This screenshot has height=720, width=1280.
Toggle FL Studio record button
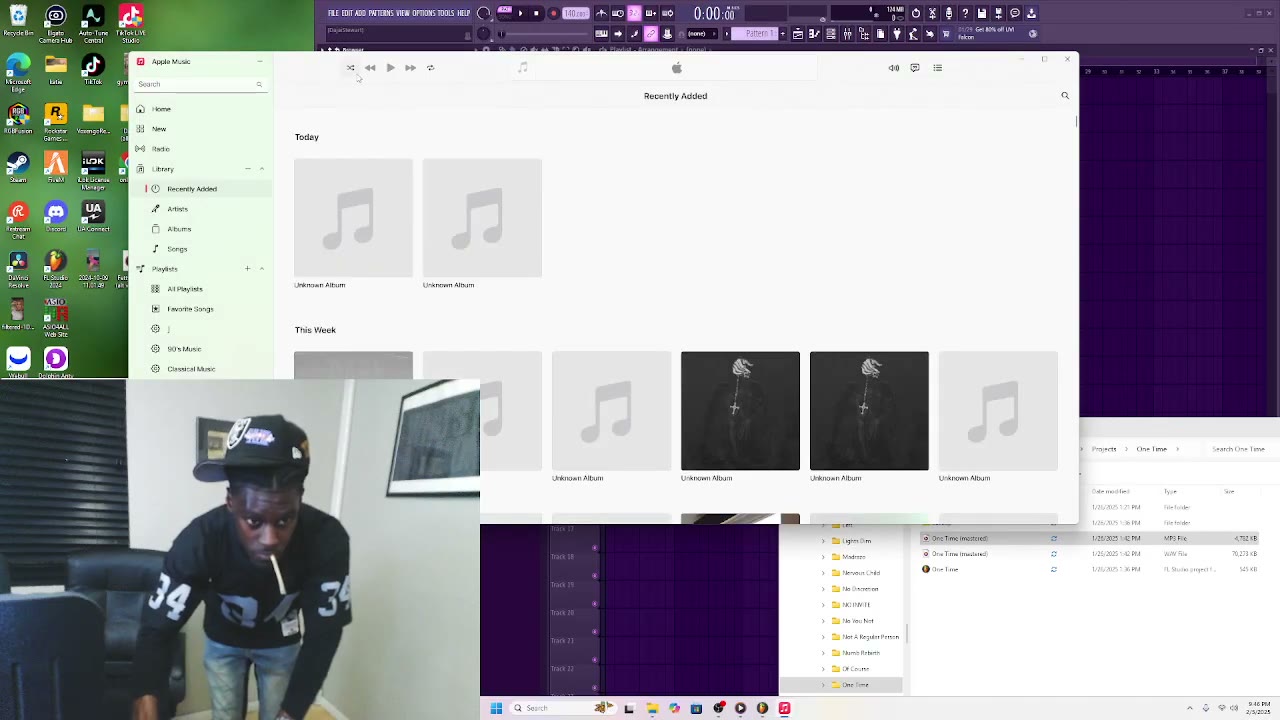point(553,14)
